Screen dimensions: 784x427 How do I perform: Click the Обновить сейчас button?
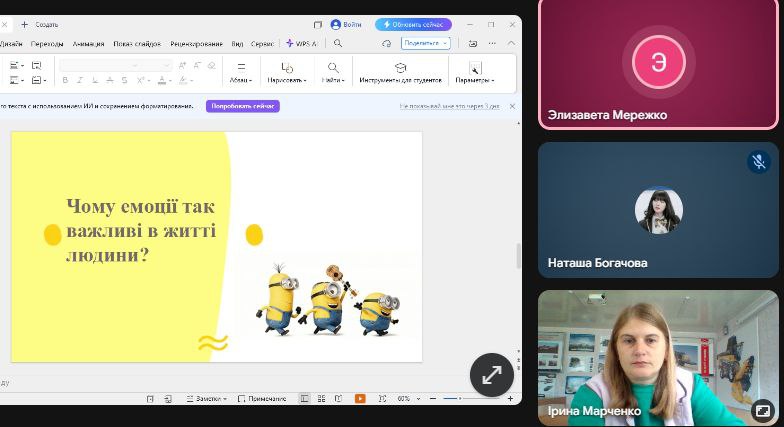point(413,24)
